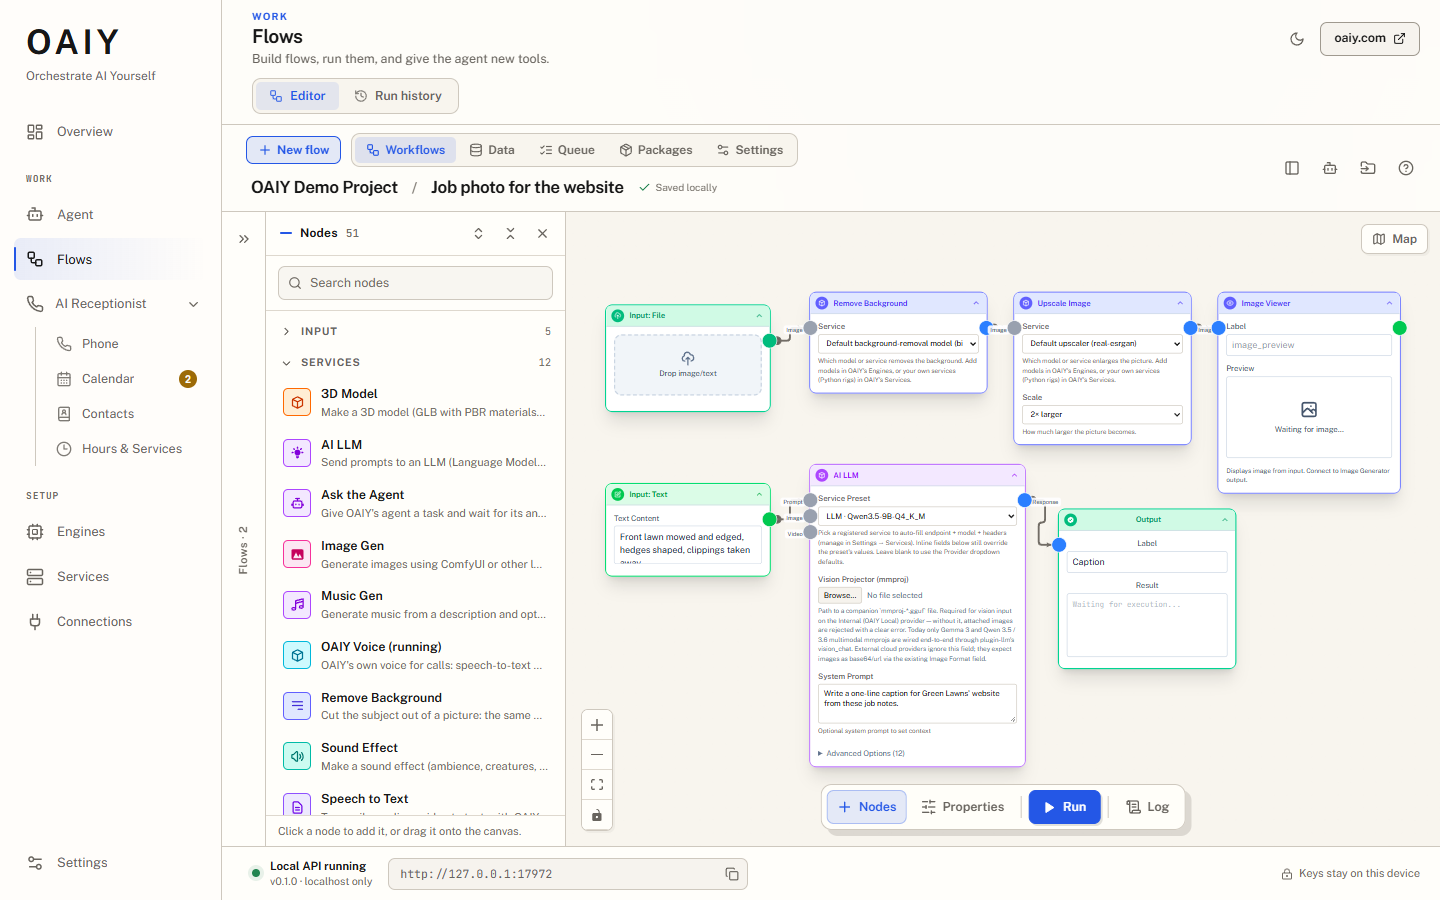Open the Map view button
1440x900 pixels.
1394,239
